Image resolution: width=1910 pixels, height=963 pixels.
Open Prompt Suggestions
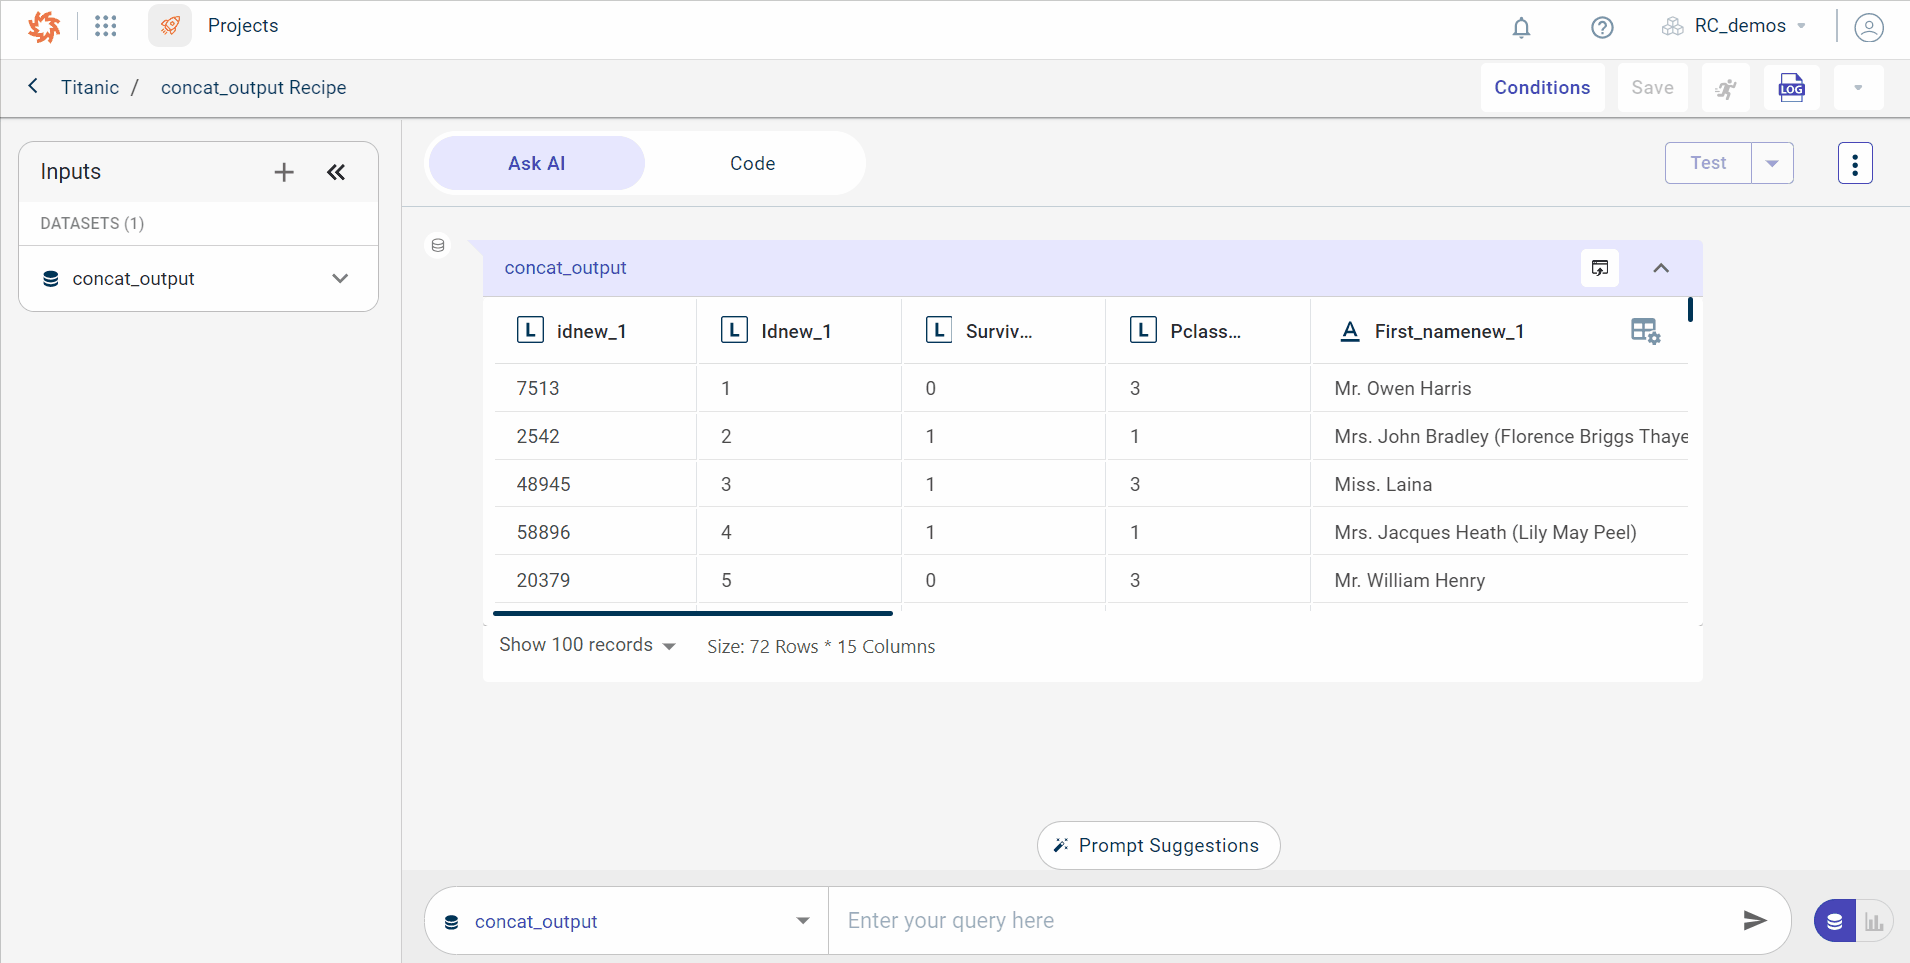click(x=1158, y=846)
